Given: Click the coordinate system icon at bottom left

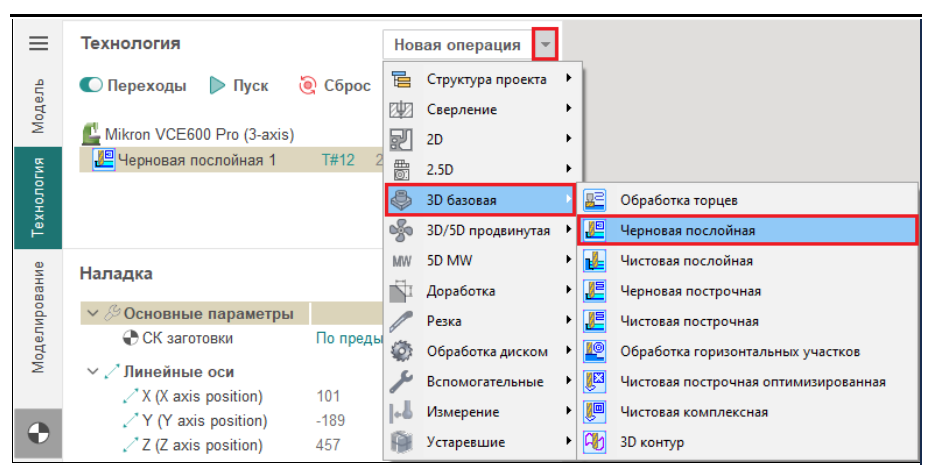Looking at the screenshot, I should point(38,434).
